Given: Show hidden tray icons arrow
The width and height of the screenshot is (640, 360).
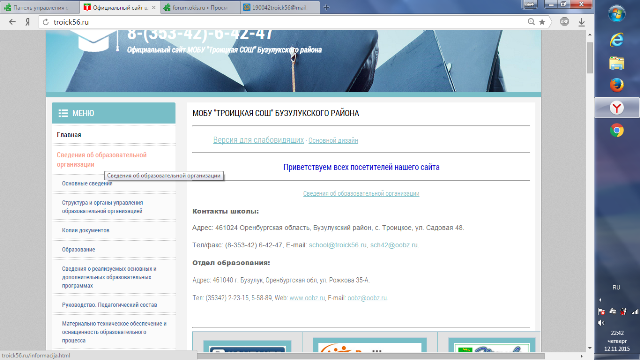Looking at the screenshot, I should [x=600, y=300].
